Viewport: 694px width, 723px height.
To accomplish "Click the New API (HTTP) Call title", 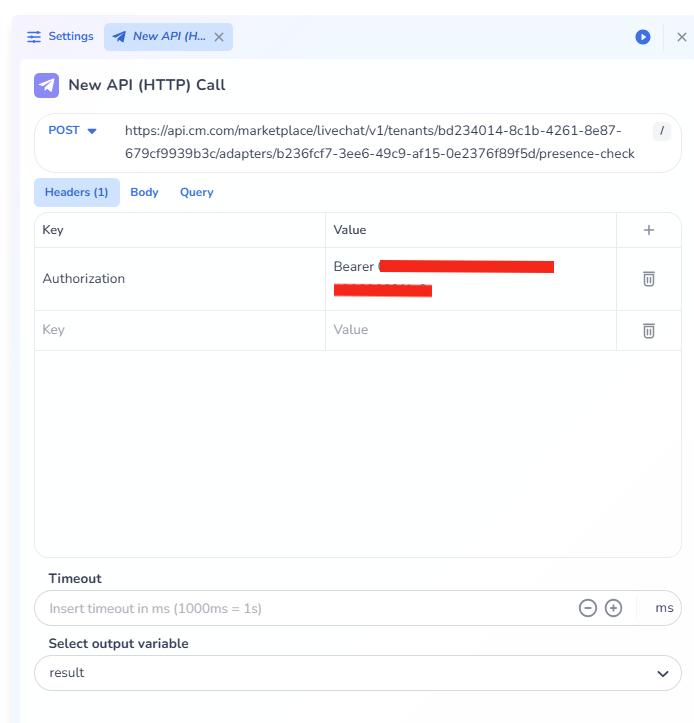I will (147, 85).
